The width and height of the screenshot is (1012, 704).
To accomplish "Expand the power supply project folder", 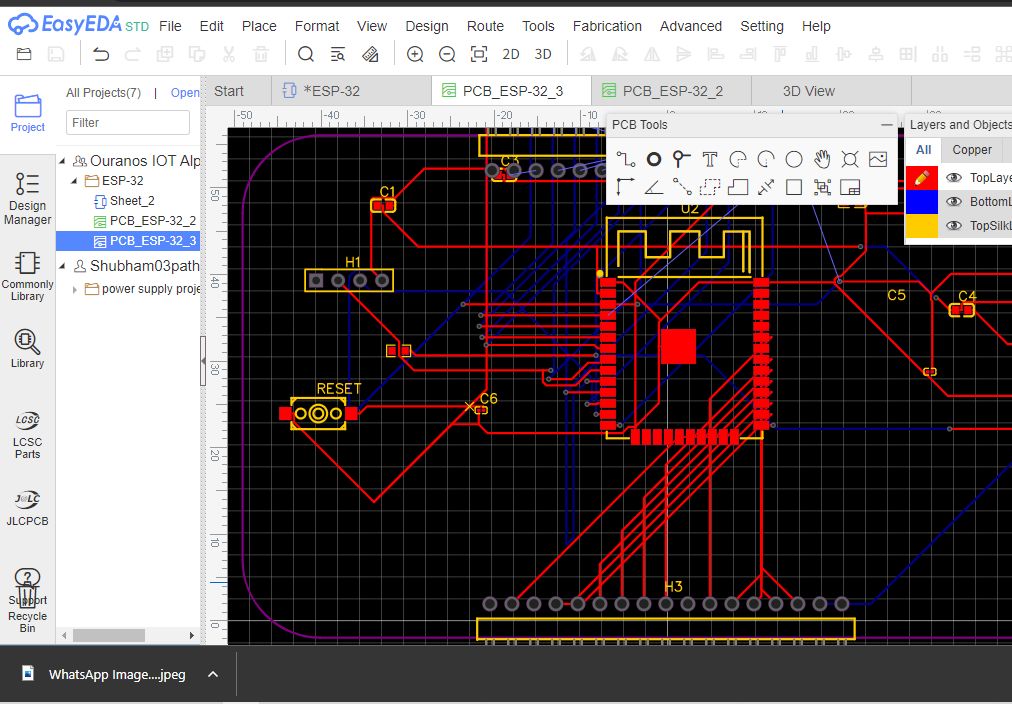I will (76, 289).
